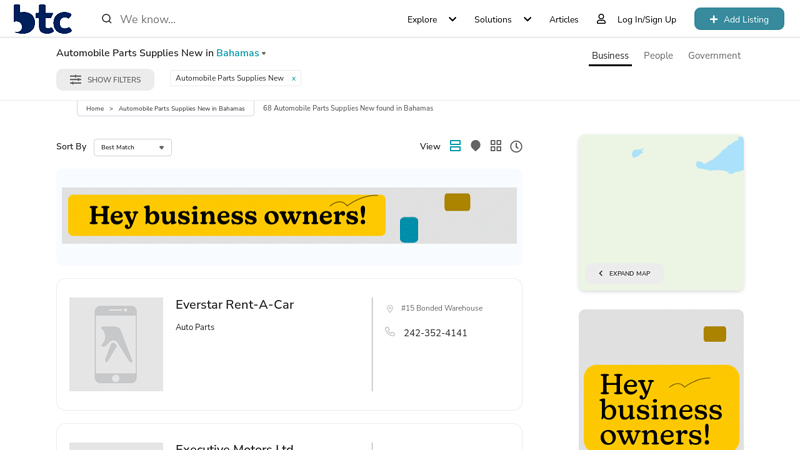Click the BTC logo
The height and width of the screenshot is (450, 800).
click(42, 19)
